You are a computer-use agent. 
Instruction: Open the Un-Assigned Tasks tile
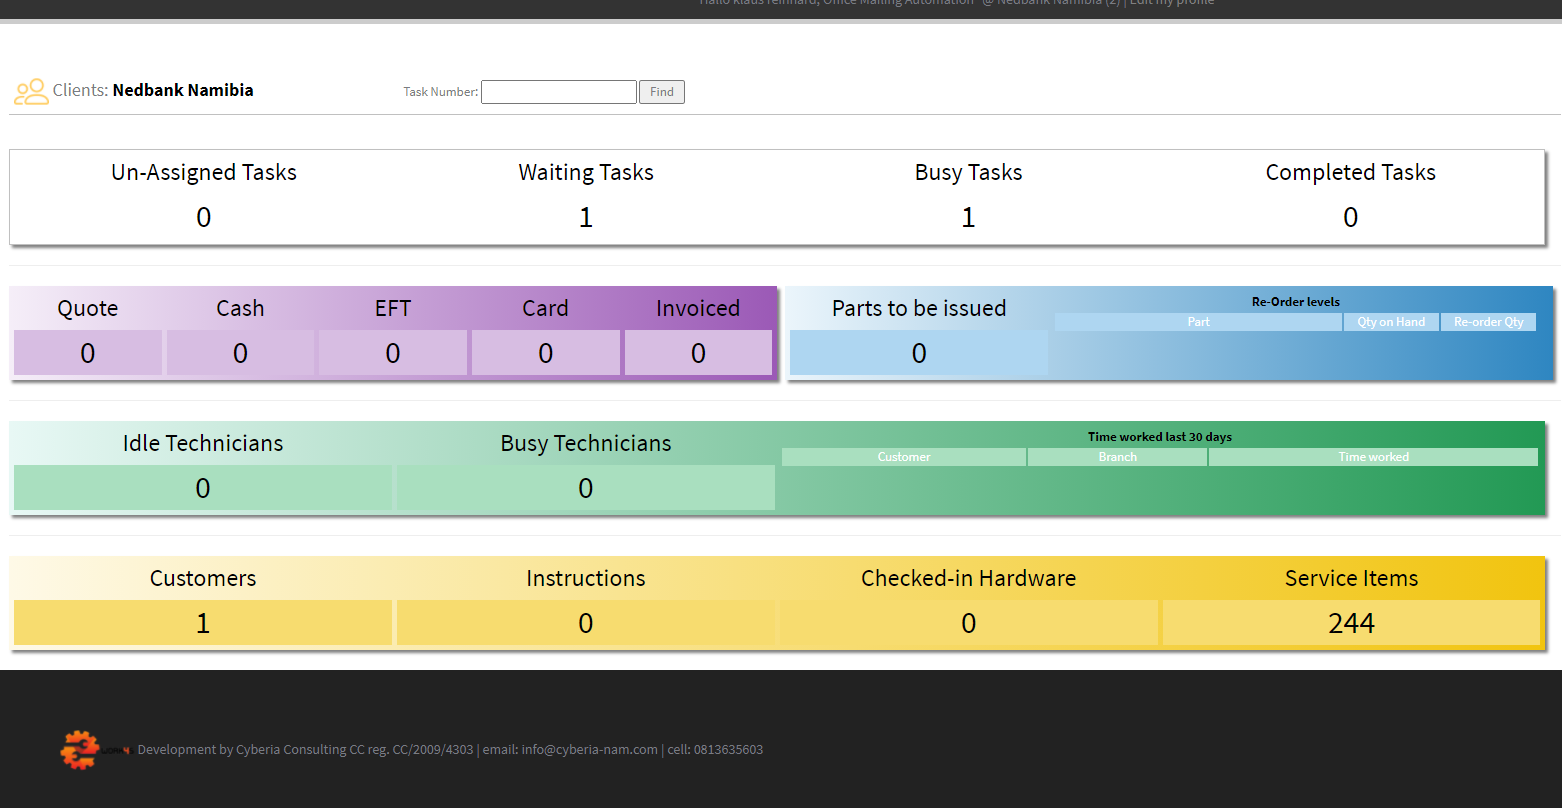click(x=204, y=197)
